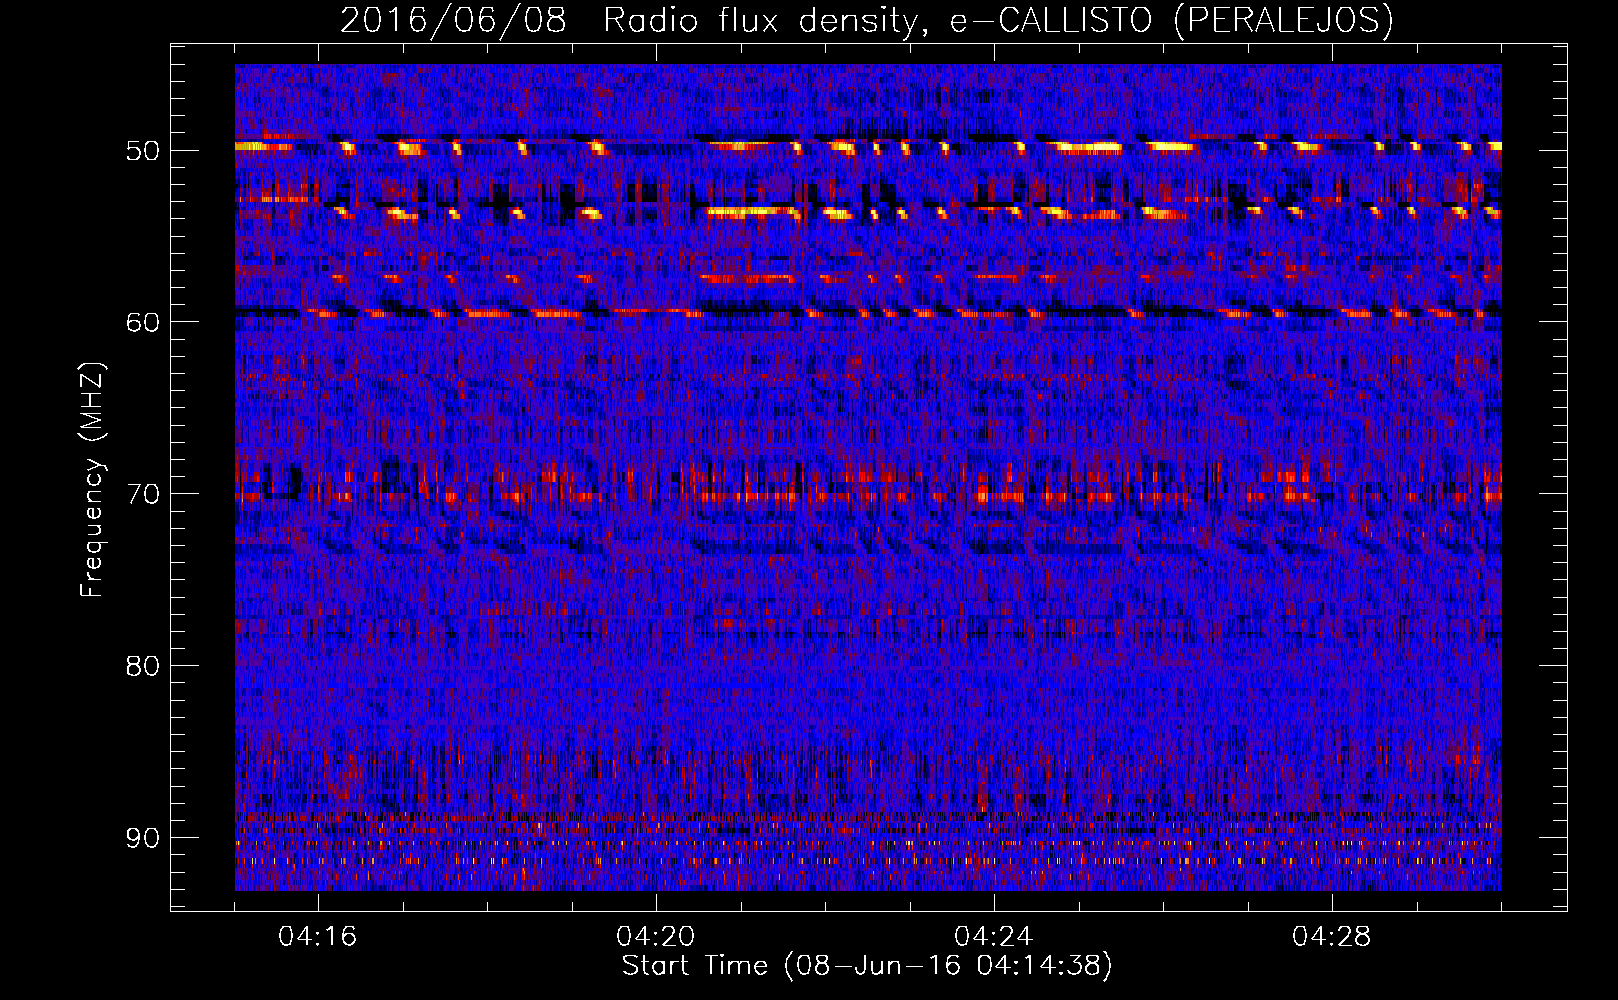
Task: Click the 80 MHz frequency tick label
Action: [142, 666]
